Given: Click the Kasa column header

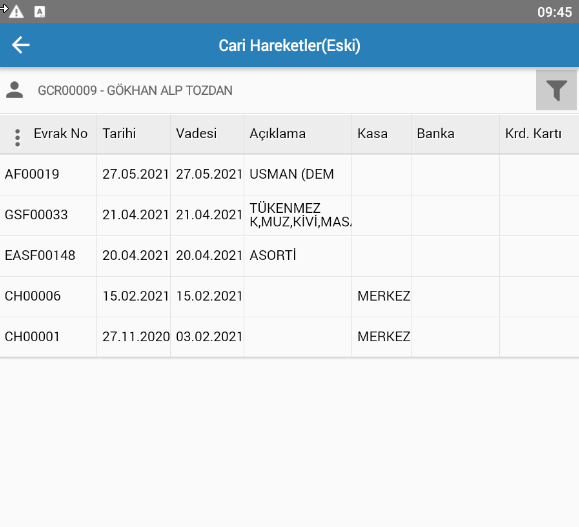Looking at the screenshot, I should 372,133.
